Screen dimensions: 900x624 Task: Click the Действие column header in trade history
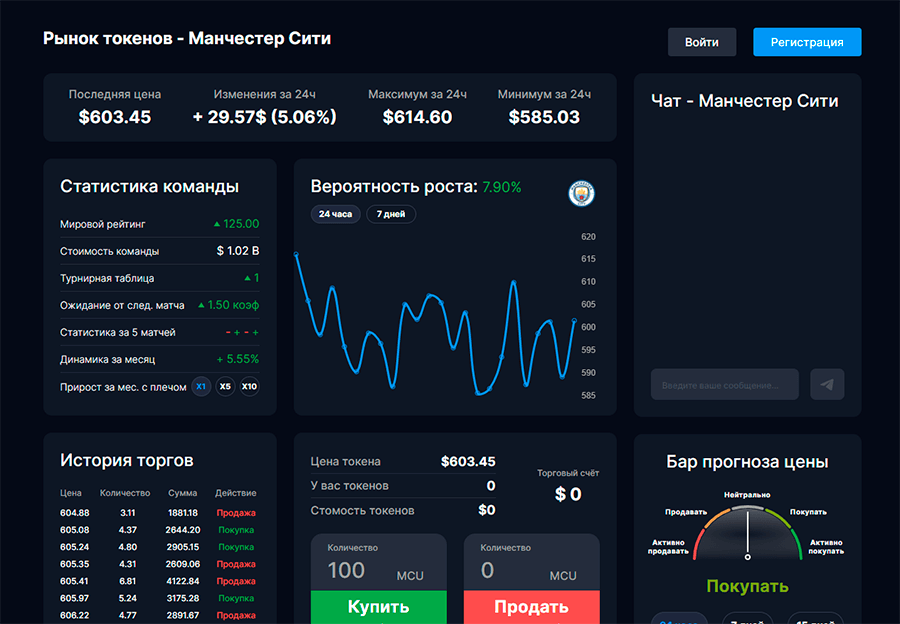pyautogui.click(x=235, y=493)
